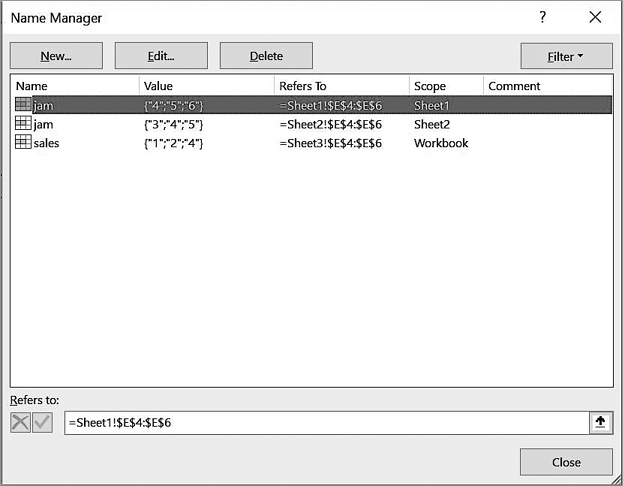
Task: Expand the Filter dropdown
Action: 566,56
